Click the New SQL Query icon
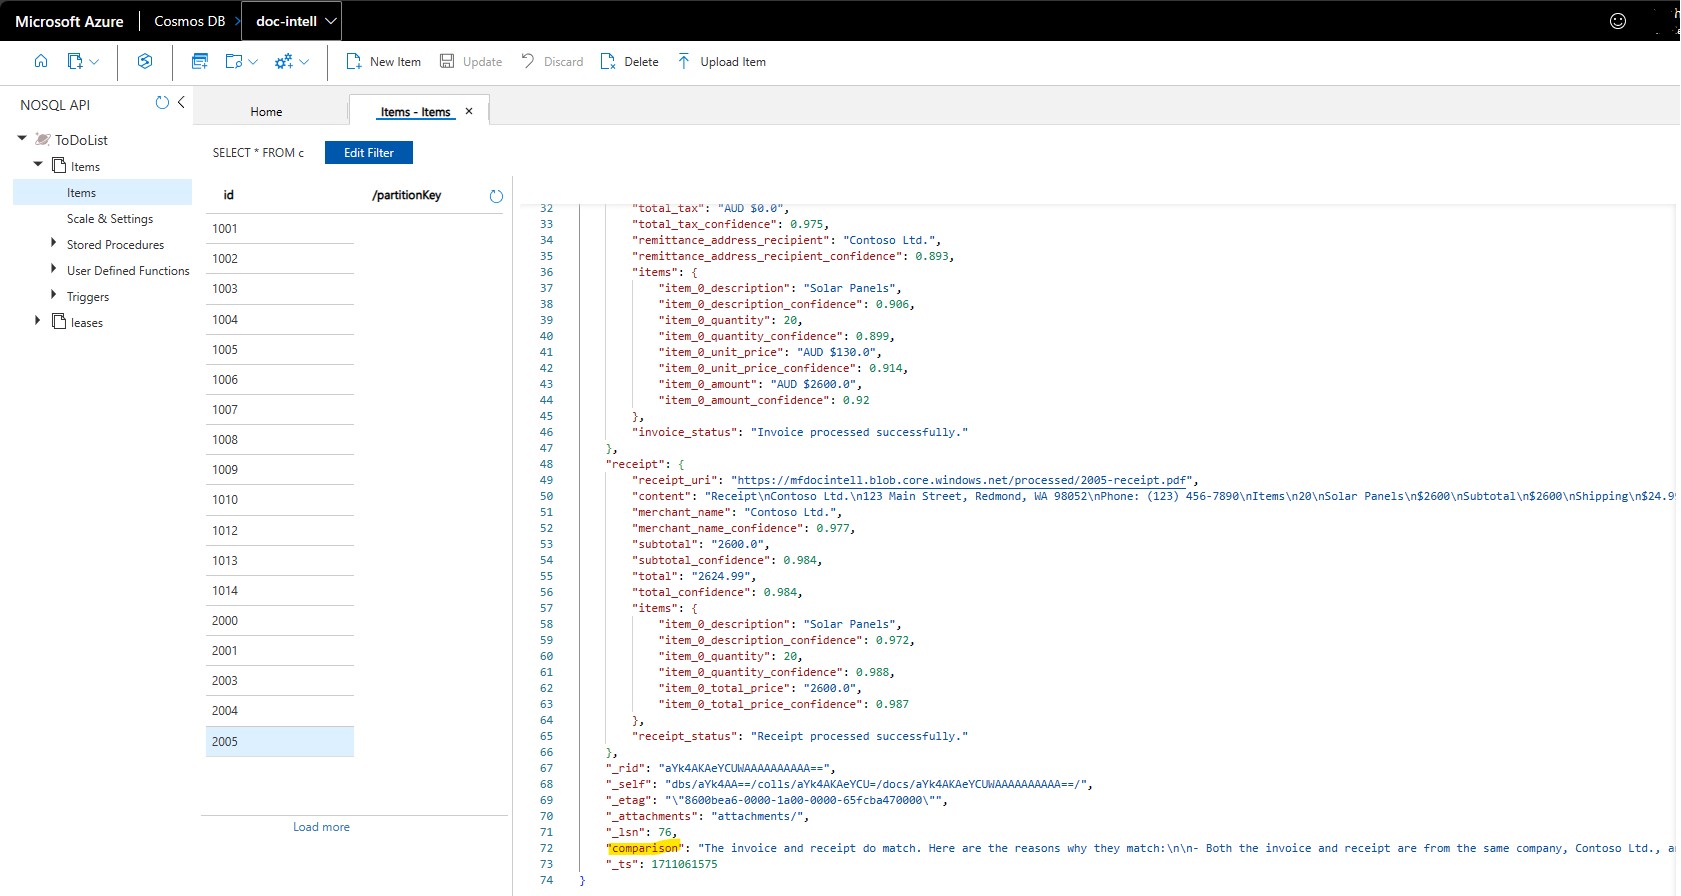This screenshot has height=896, width=1681. tap(200, 61)
